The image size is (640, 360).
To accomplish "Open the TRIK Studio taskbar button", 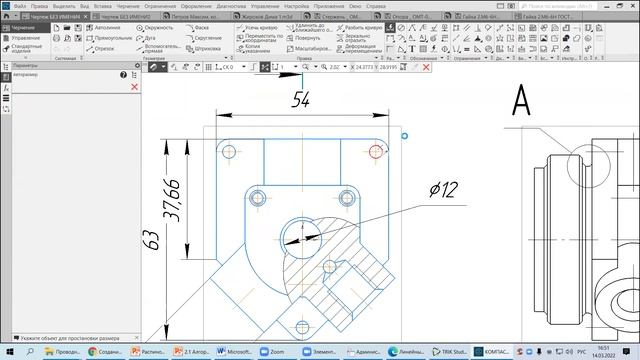I will pos(450,351).
